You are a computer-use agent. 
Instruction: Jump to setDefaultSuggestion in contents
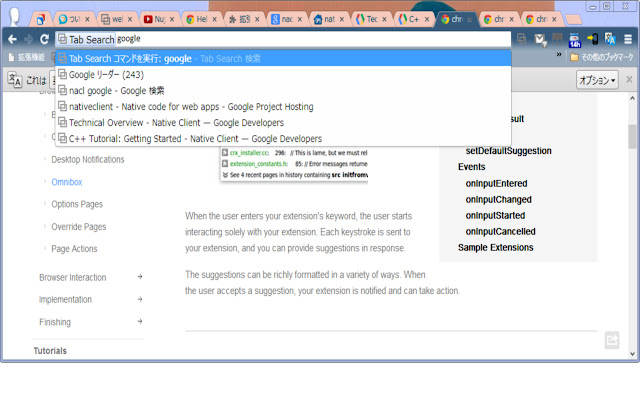pyautogui.click(x=508, y=151)
